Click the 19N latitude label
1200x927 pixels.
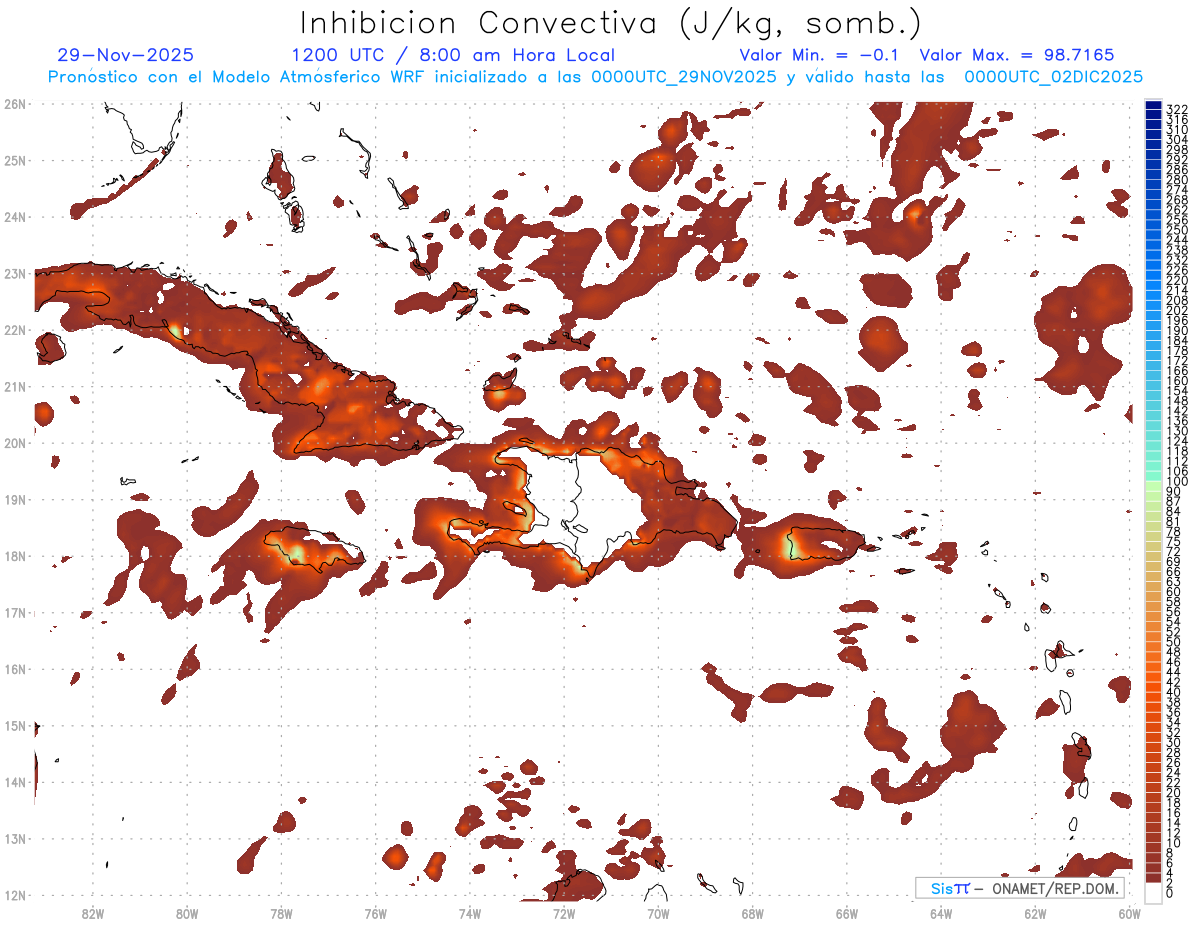[x=14, y=499]
